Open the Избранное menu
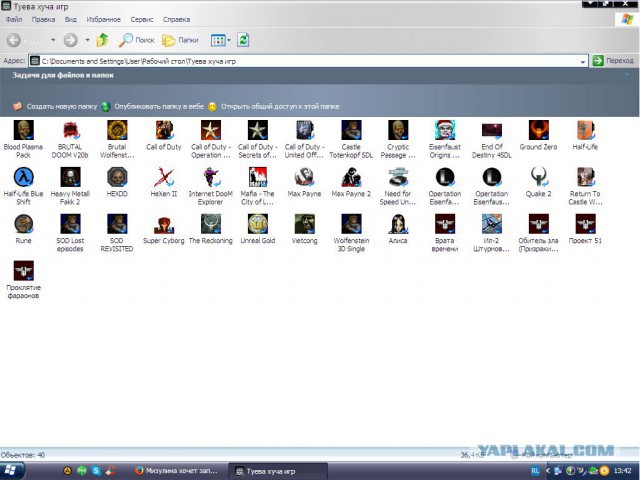The image size is (640, 480). [104, 19]
